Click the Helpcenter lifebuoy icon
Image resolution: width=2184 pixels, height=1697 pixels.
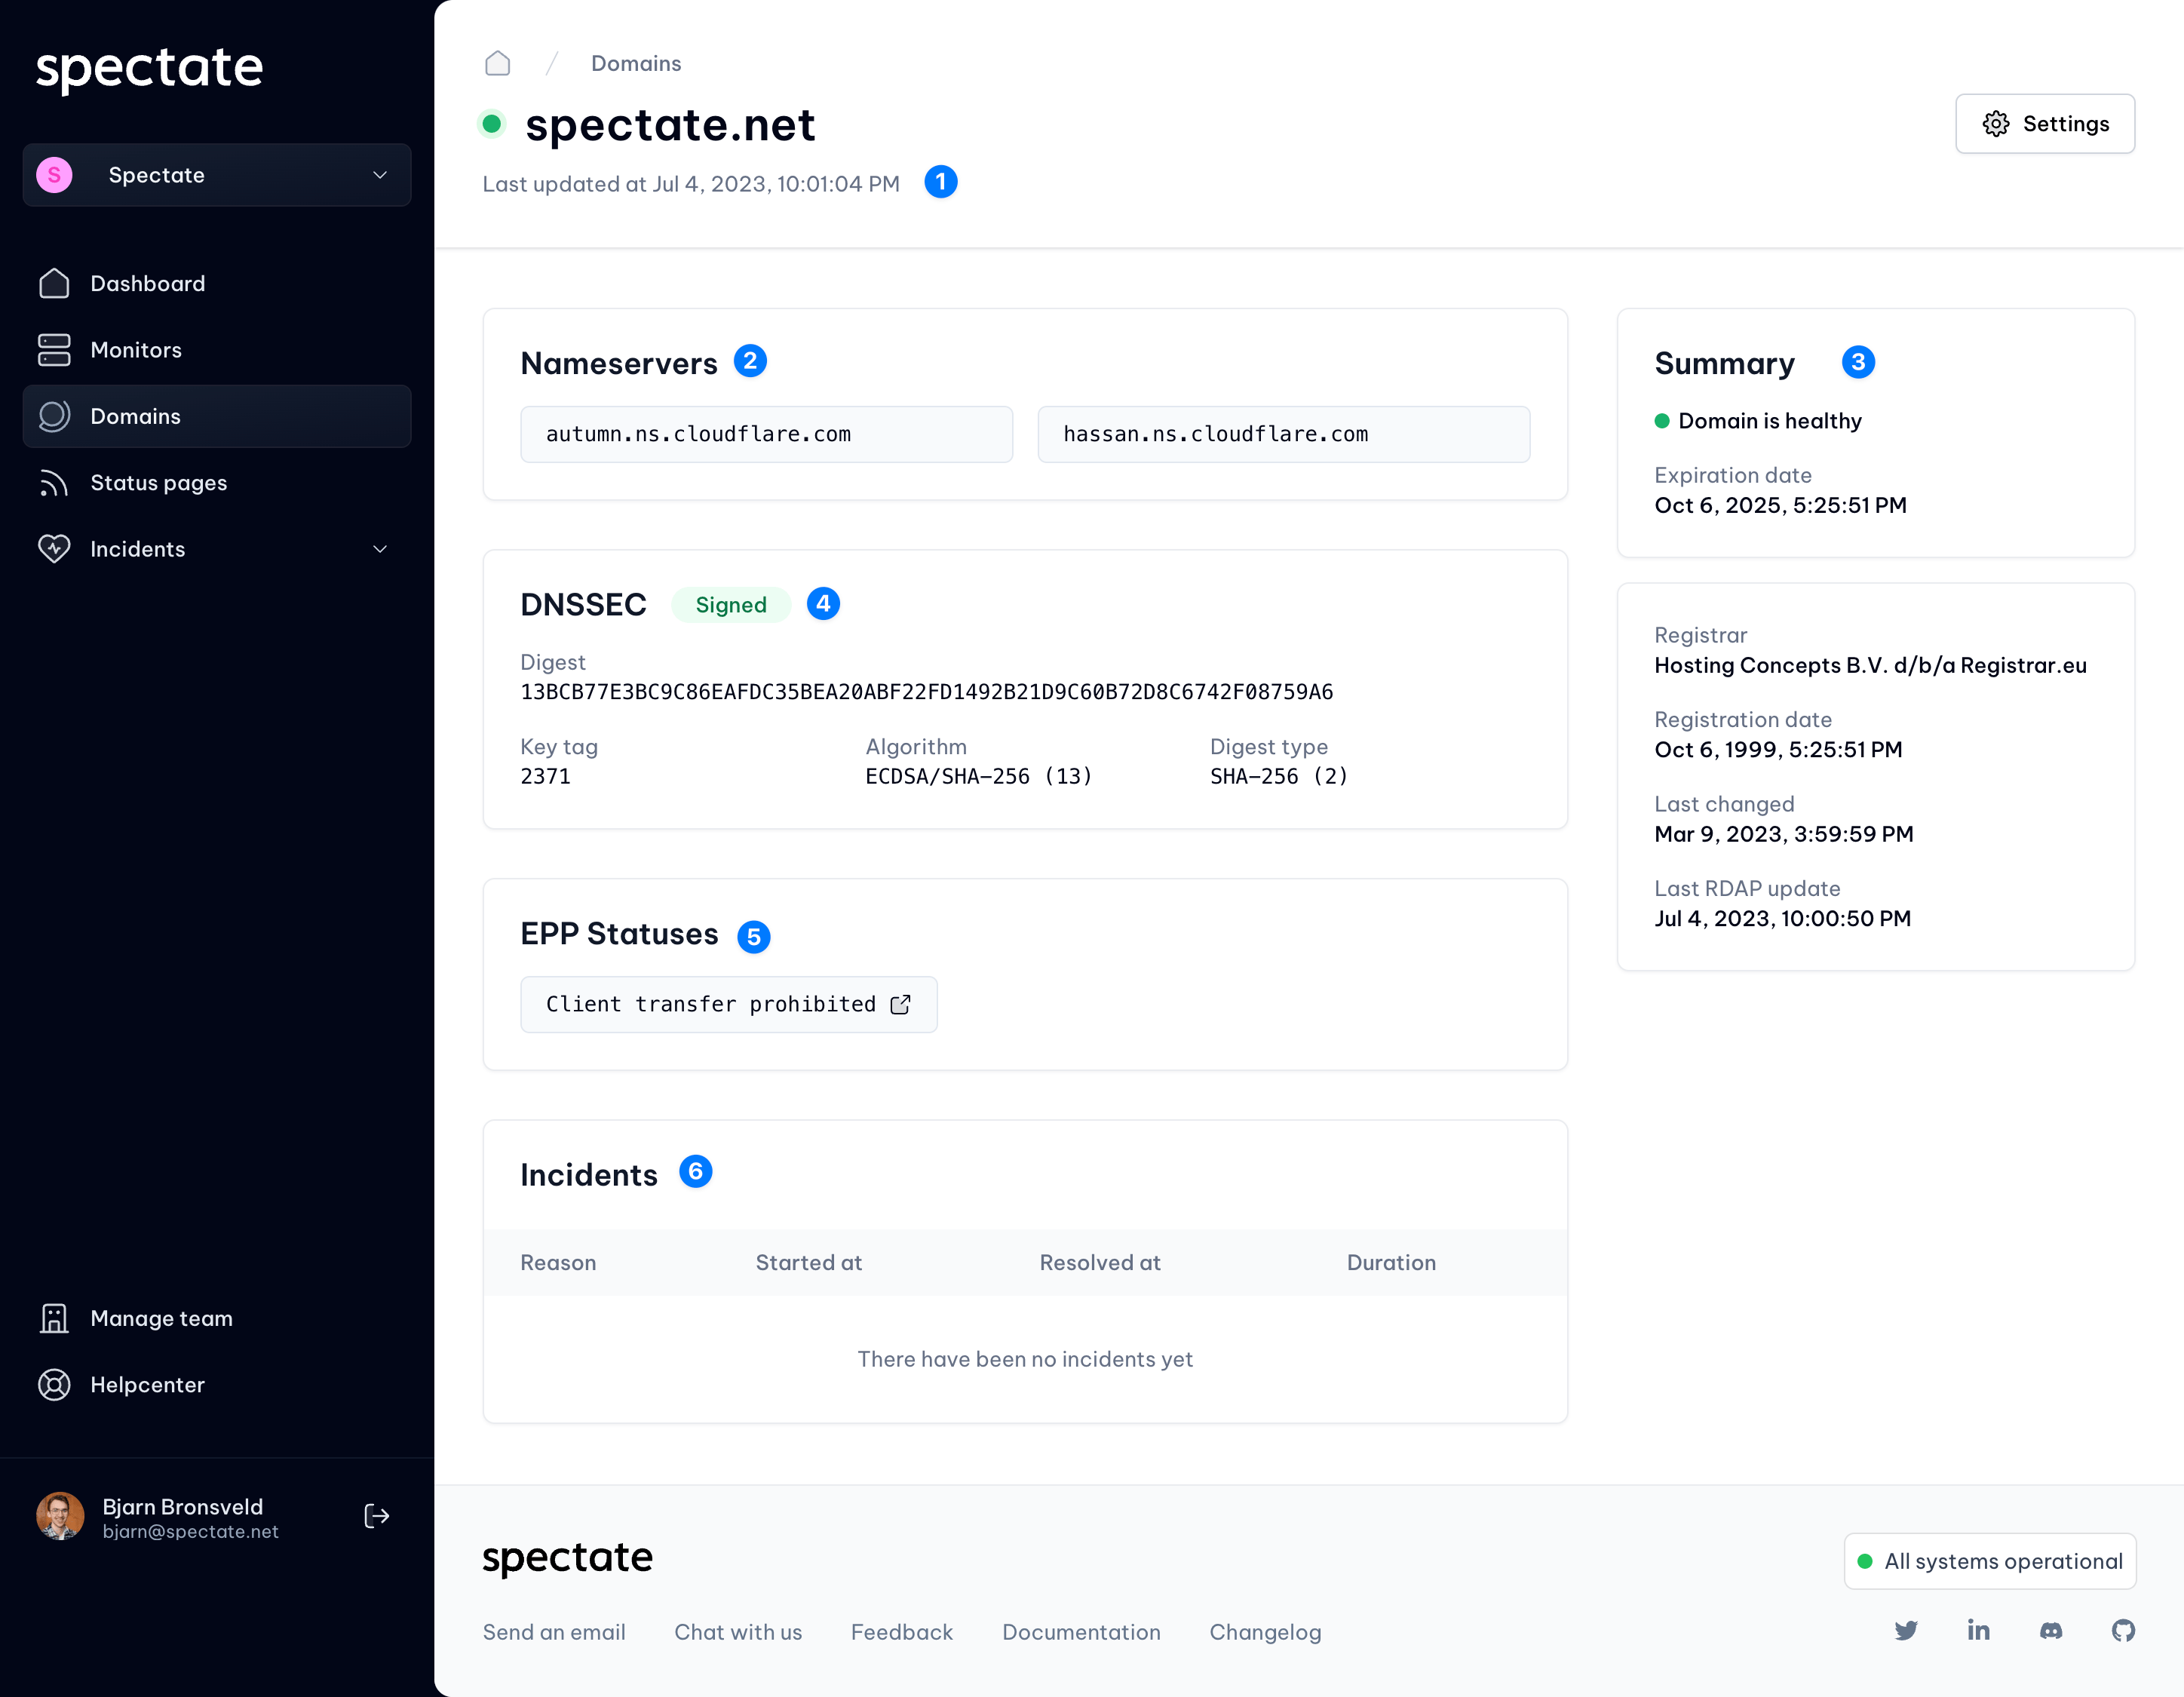tap(54, 1385)
